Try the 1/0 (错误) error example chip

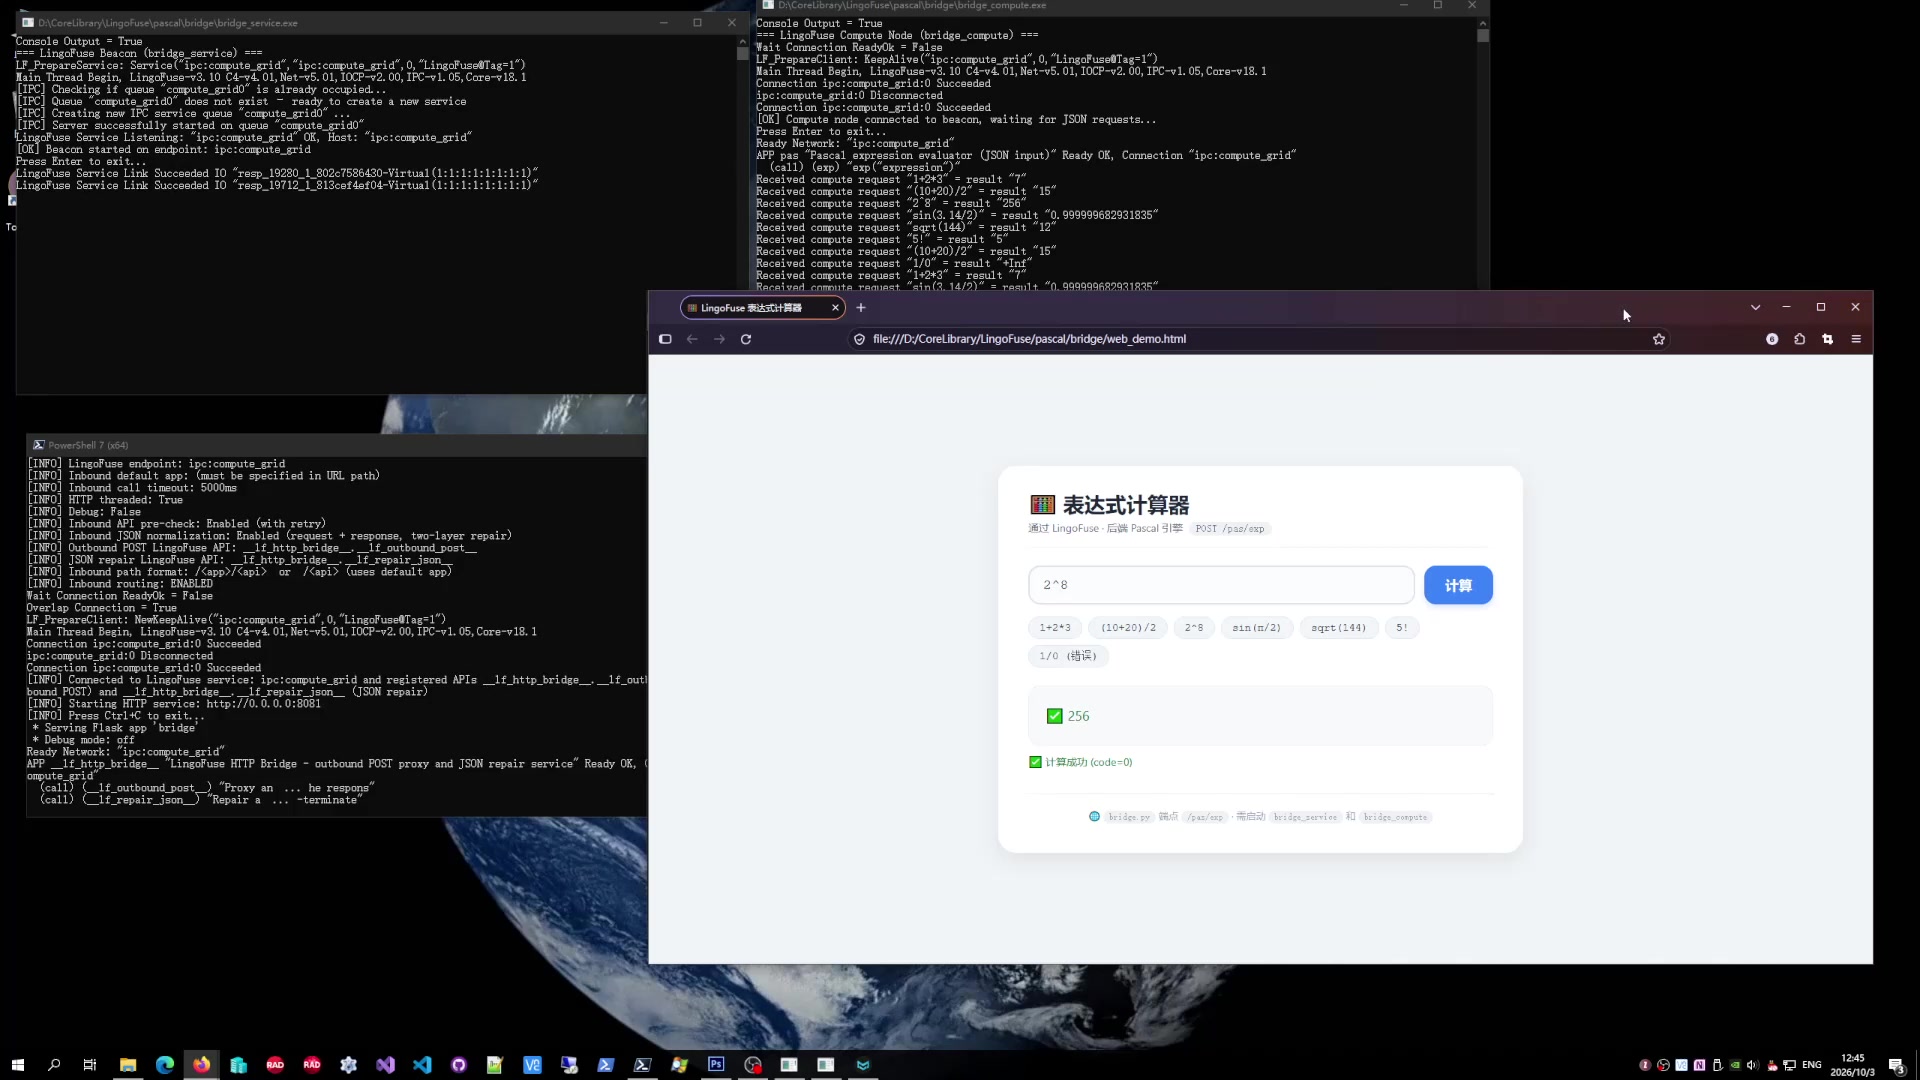(x=1068, y=656)
